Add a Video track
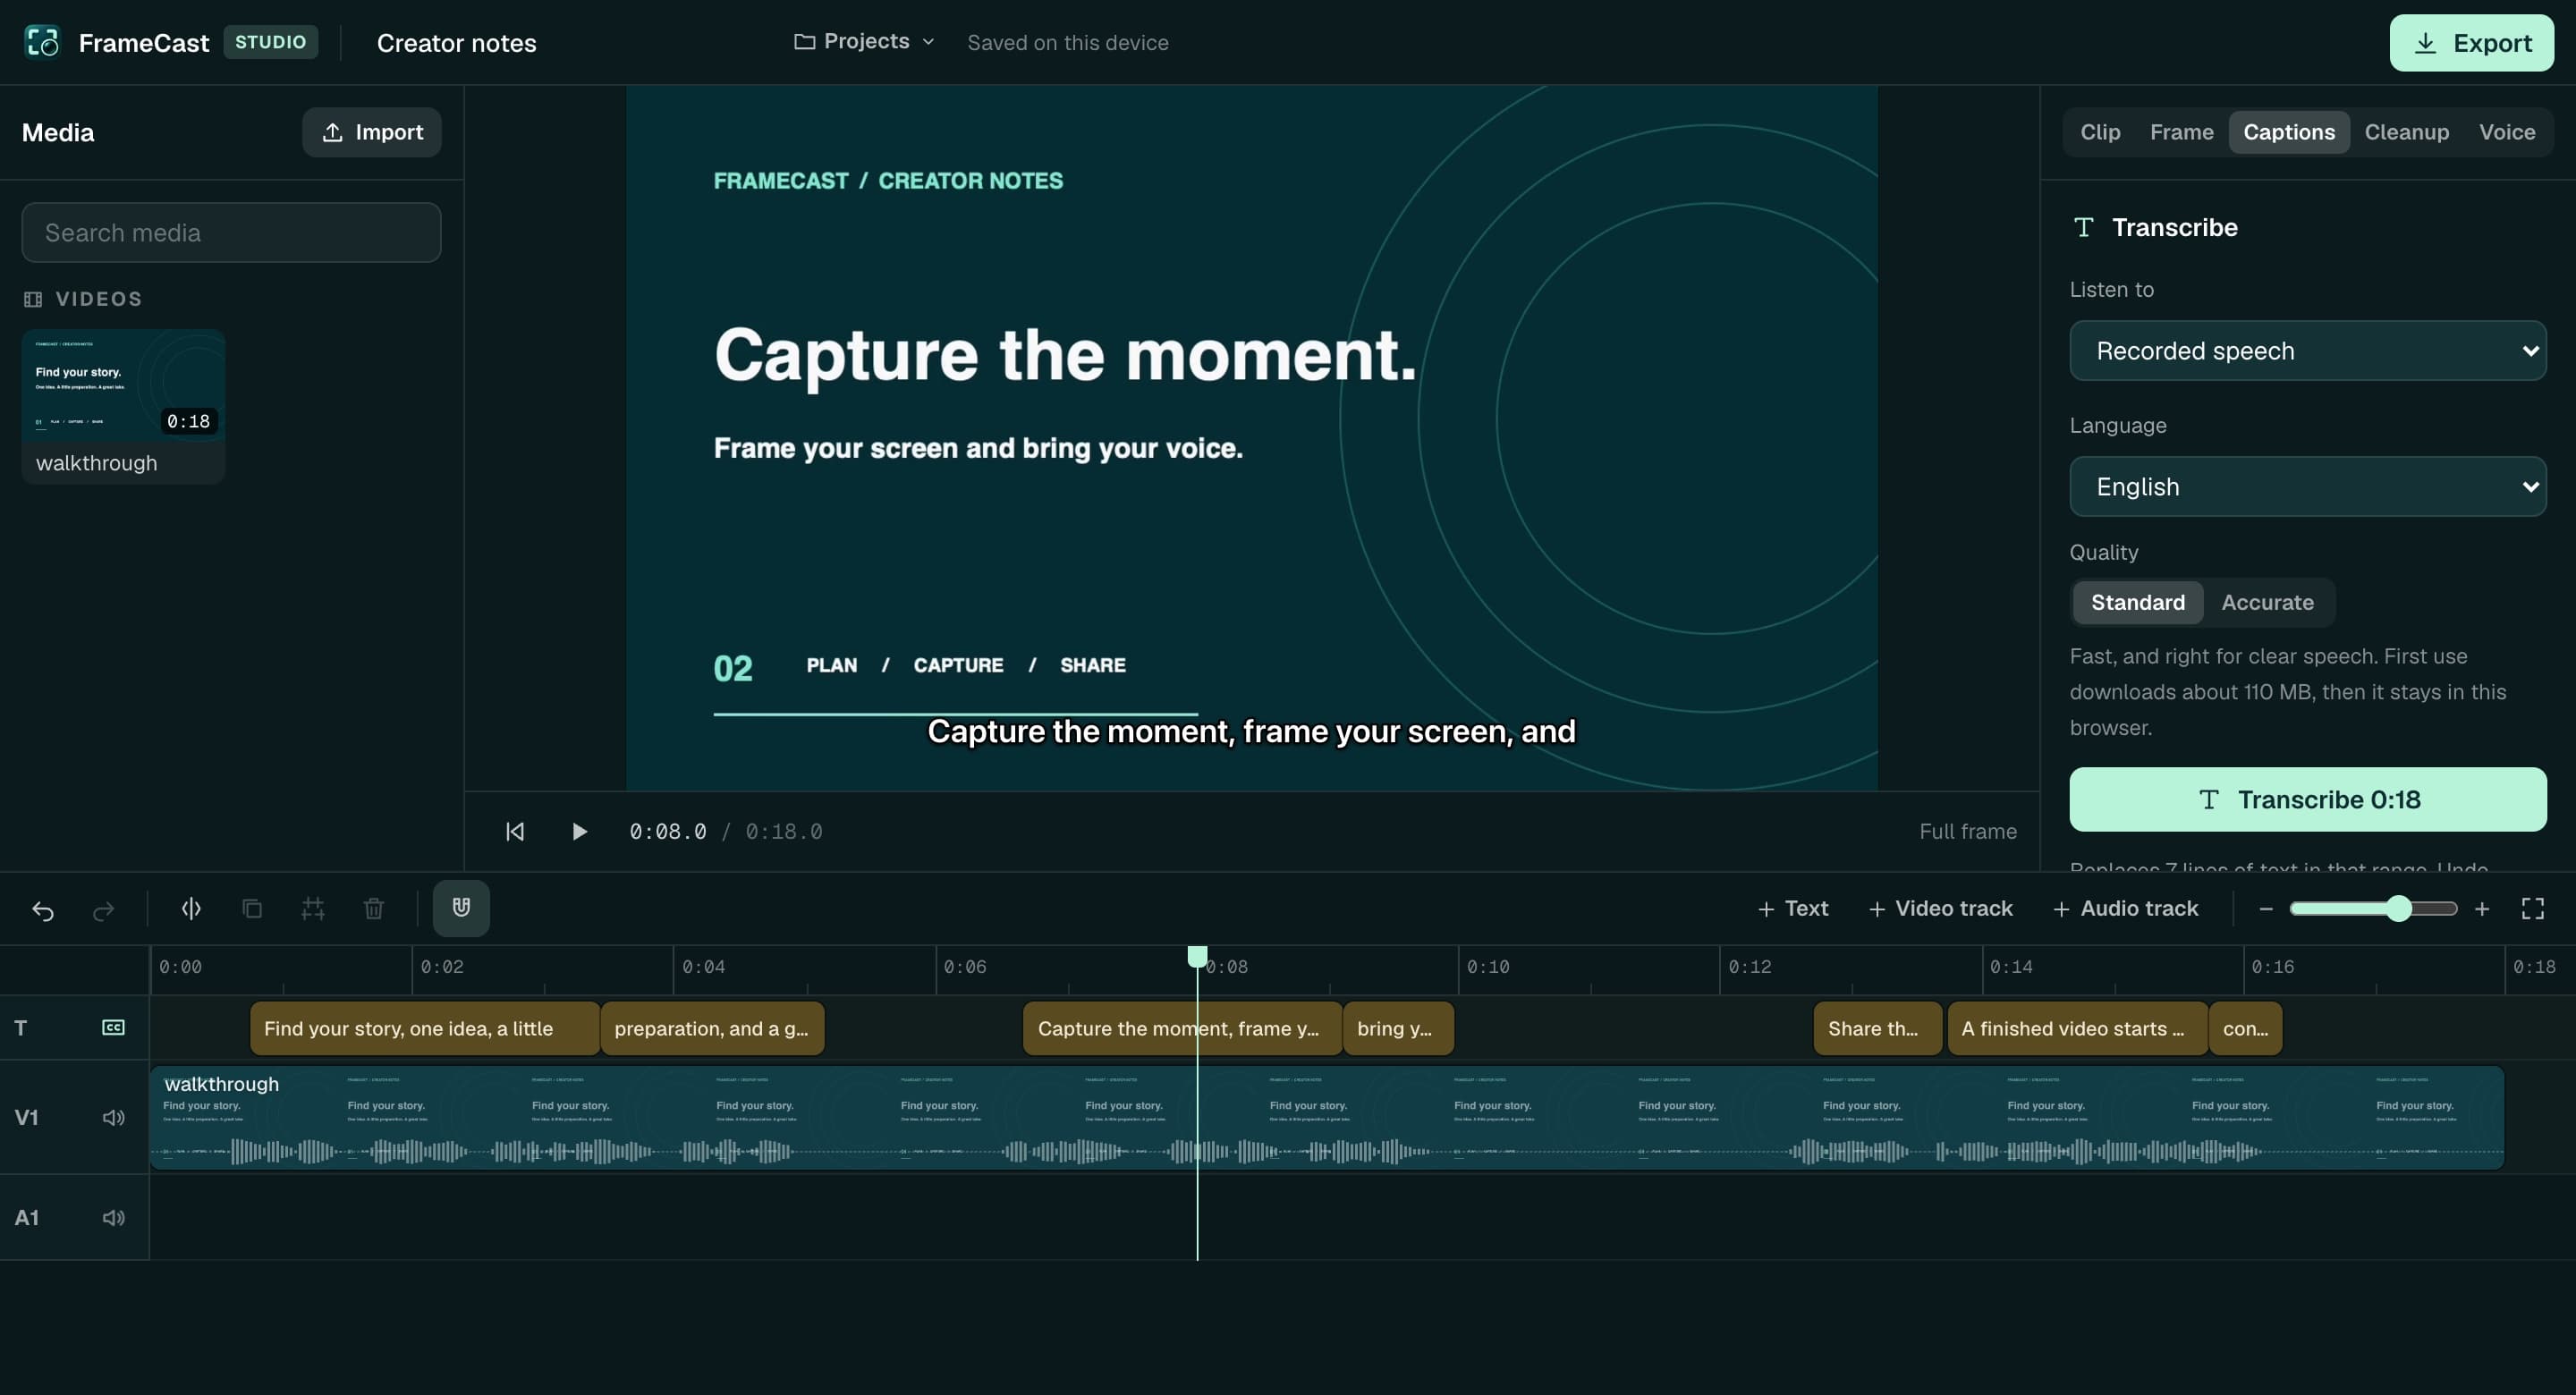Image resolution: width=2576 pixels, height=1395 pixels. click(1940, 908)
